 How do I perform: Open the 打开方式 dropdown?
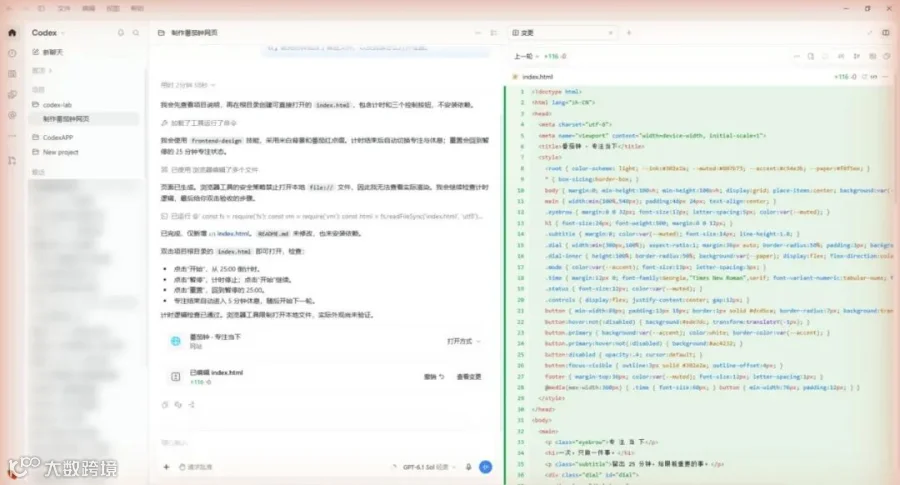(464, 342)
